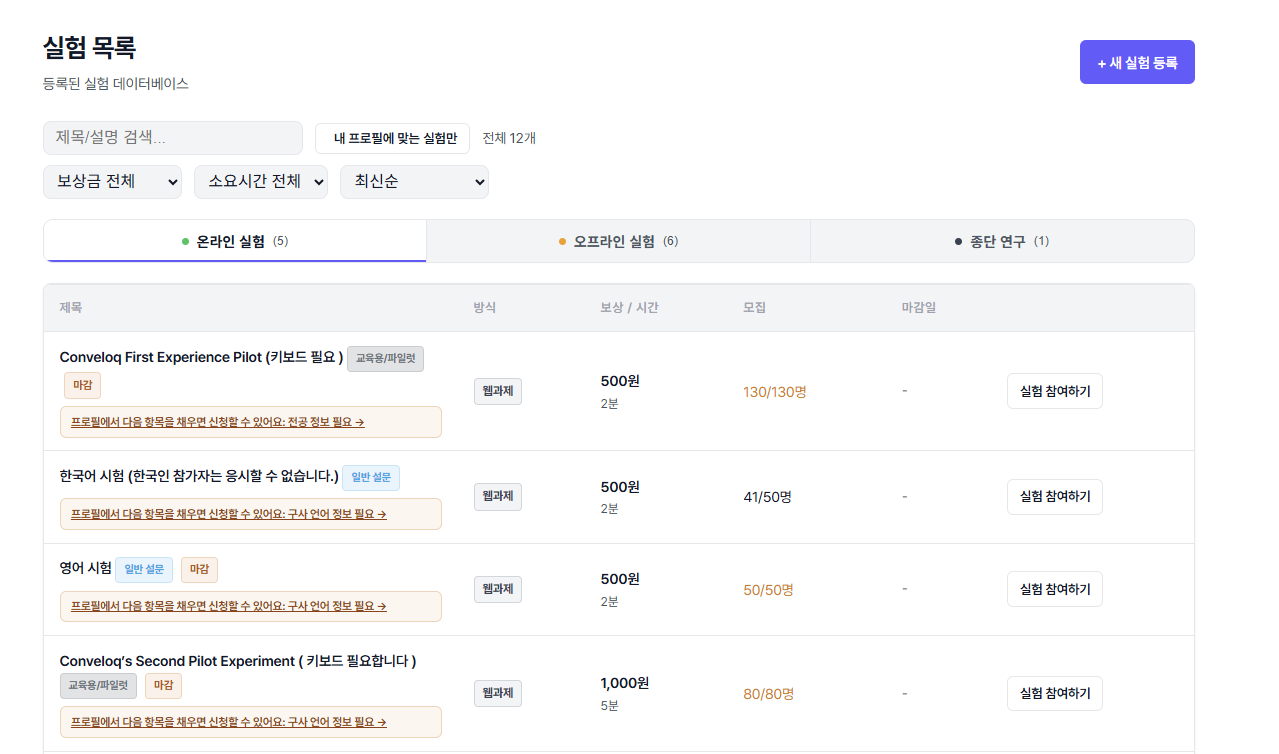Click the 전체 12개 count text
Viewport: 1279px width, 754px height.
[x=509, y=138]
